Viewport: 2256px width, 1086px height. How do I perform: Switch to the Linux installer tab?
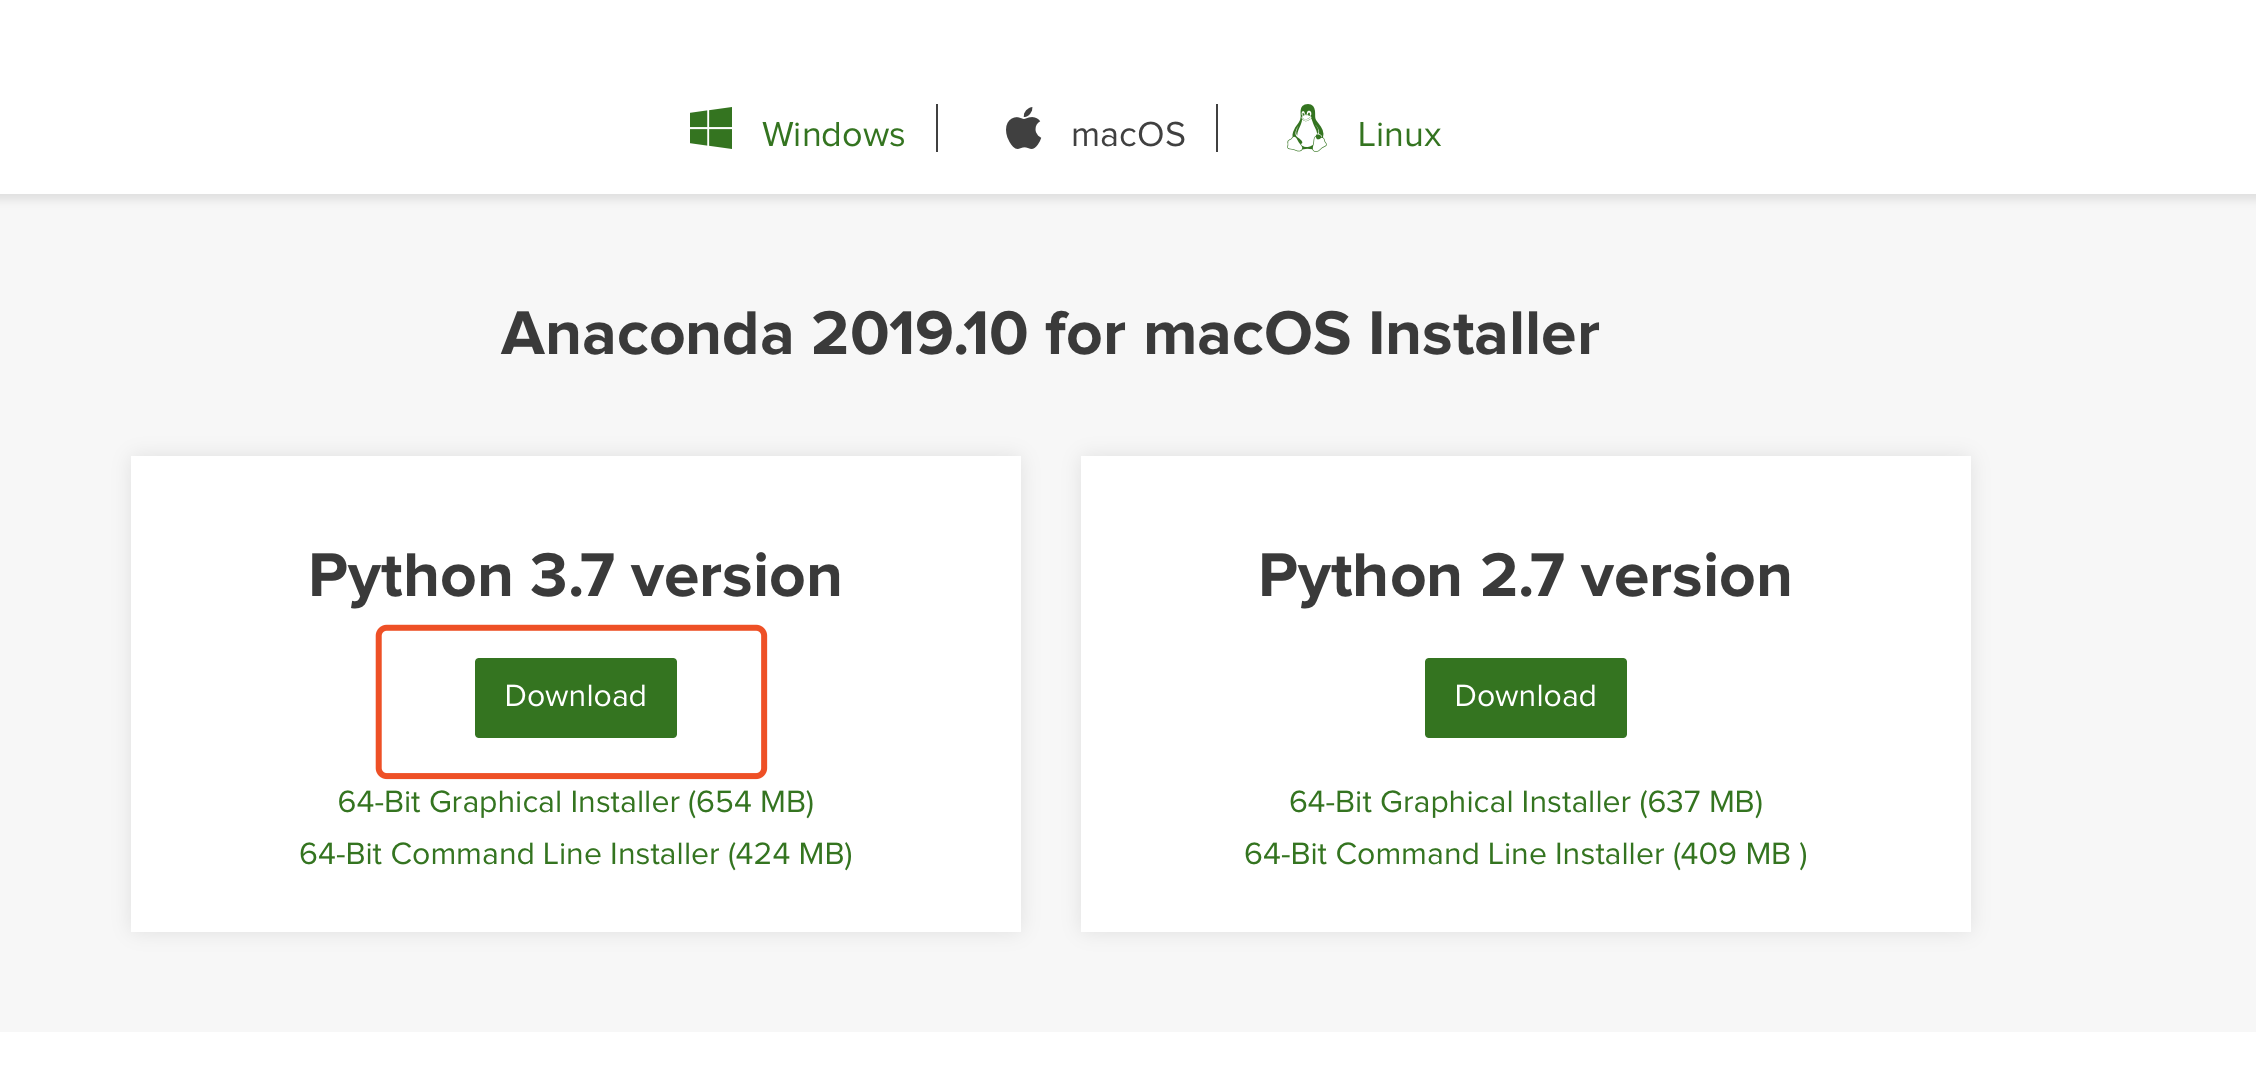(1397, 131)
